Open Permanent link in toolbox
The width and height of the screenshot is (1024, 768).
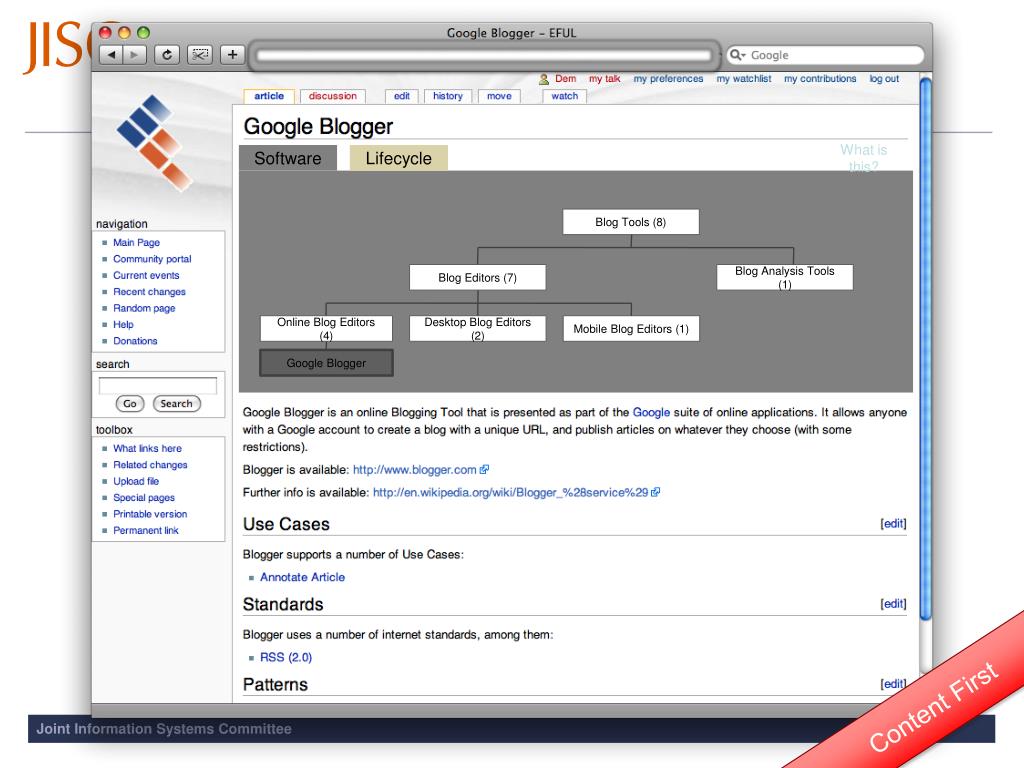pyautogui.click(x=146, y=530)
